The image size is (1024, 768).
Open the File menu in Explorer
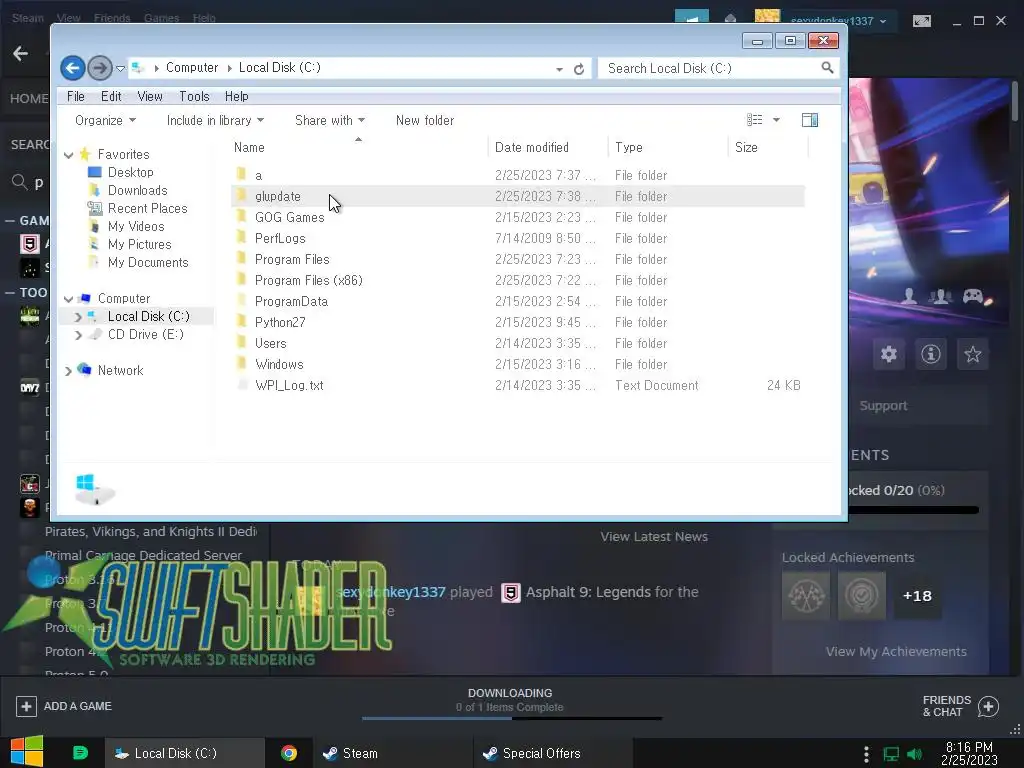[x=76, y=96]
